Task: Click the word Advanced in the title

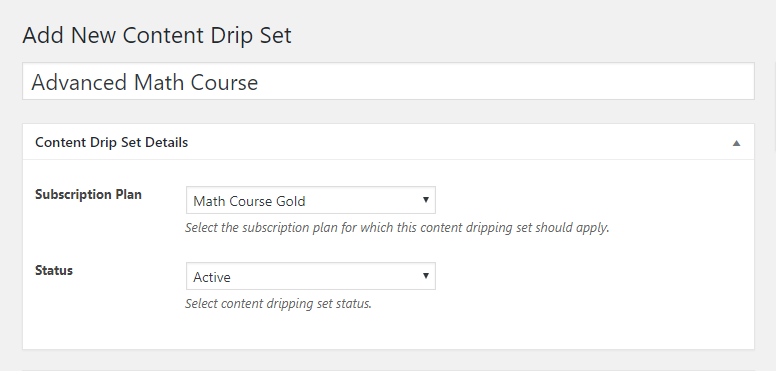Action: click(79, 82)
